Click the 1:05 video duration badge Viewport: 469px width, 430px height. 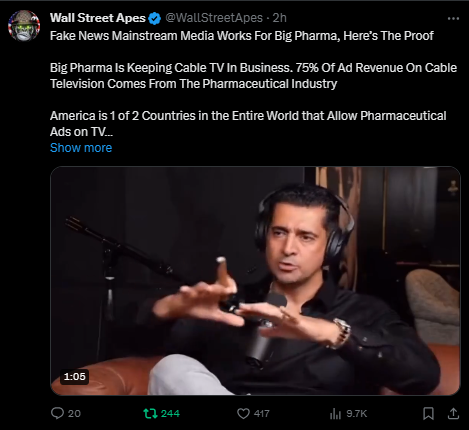(x=75, y=377)
